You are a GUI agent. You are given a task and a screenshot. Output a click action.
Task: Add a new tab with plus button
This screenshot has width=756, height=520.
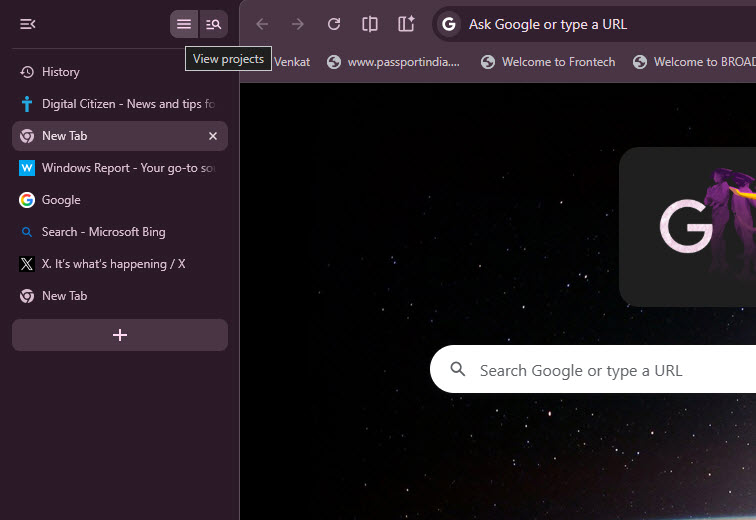(120, 335)
